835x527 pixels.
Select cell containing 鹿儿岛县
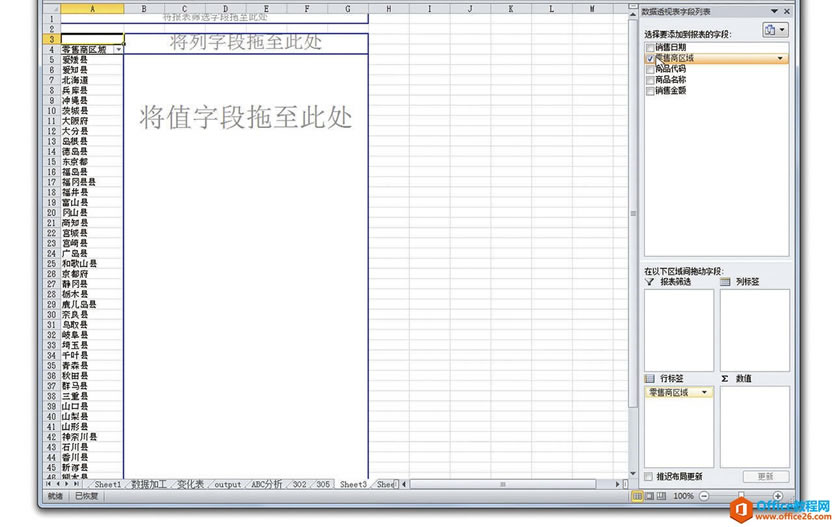coord(92,304)
